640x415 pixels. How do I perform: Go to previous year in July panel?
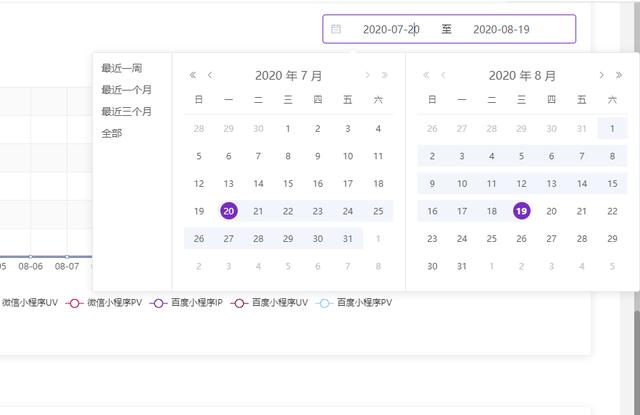[193, 75]
